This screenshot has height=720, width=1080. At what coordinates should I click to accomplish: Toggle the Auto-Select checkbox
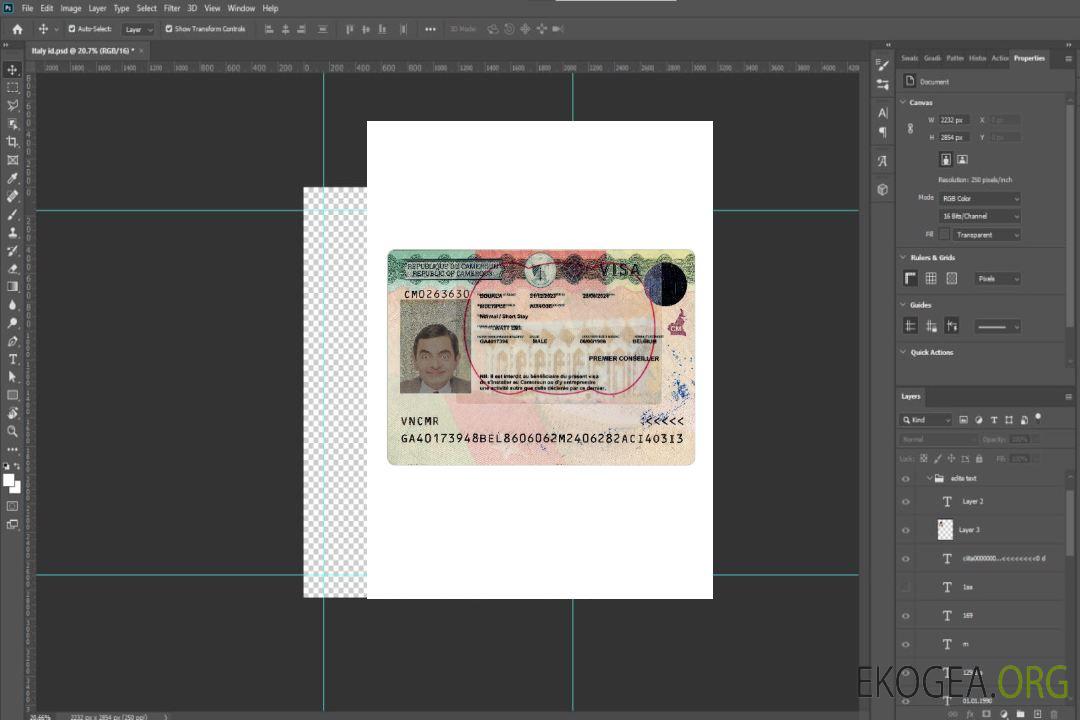[x=72, y=29]
